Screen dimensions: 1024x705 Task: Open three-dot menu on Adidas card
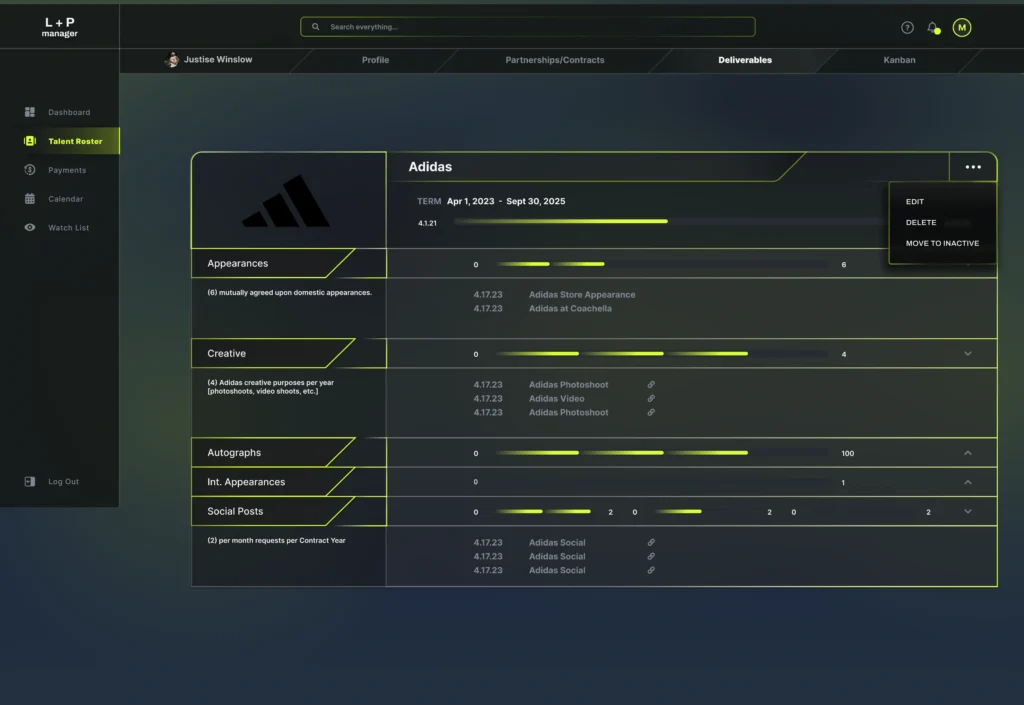coord(973,167)
